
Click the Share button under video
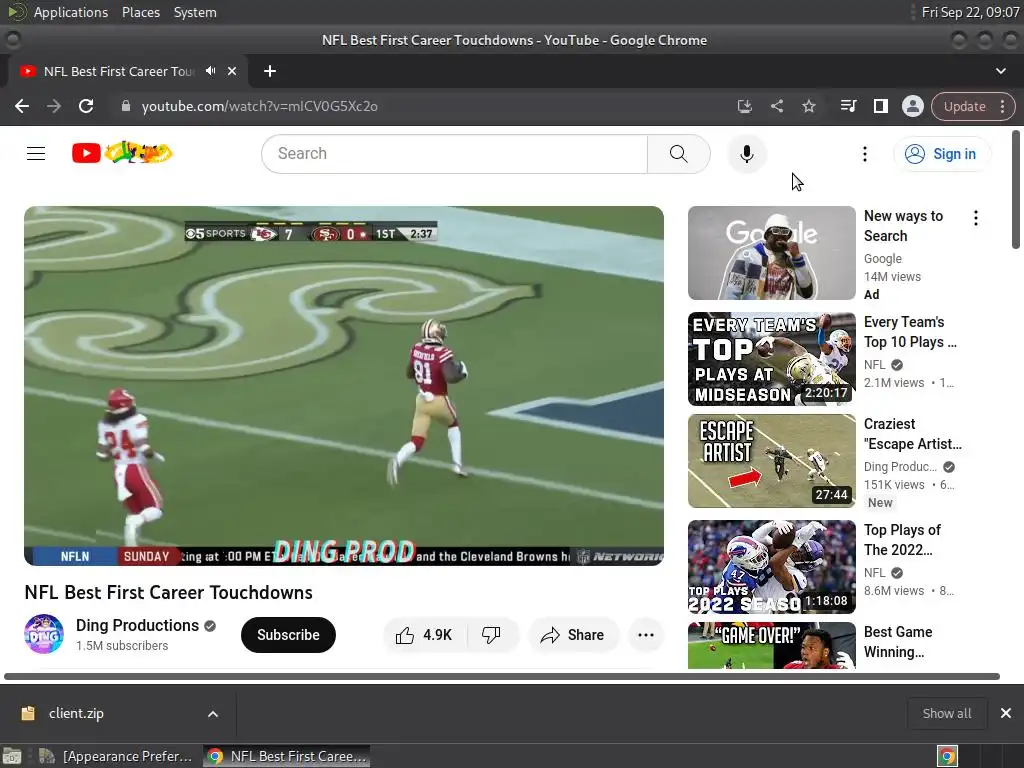[x=573, y=635]
